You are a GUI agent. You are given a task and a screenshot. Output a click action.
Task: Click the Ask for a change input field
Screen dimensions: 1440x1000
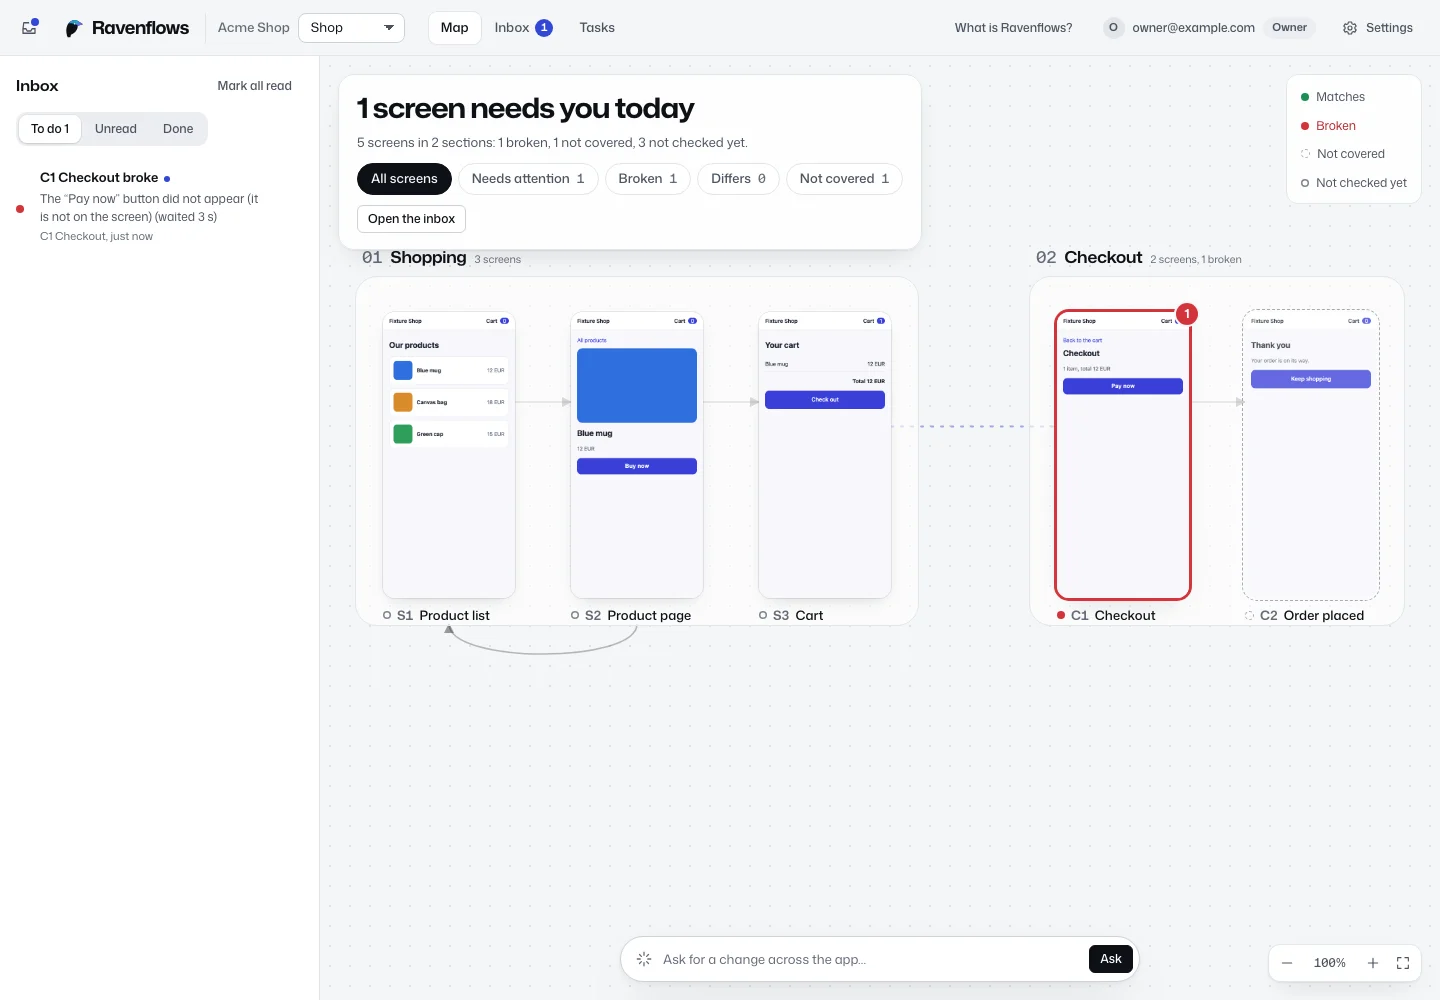(870, 959)
